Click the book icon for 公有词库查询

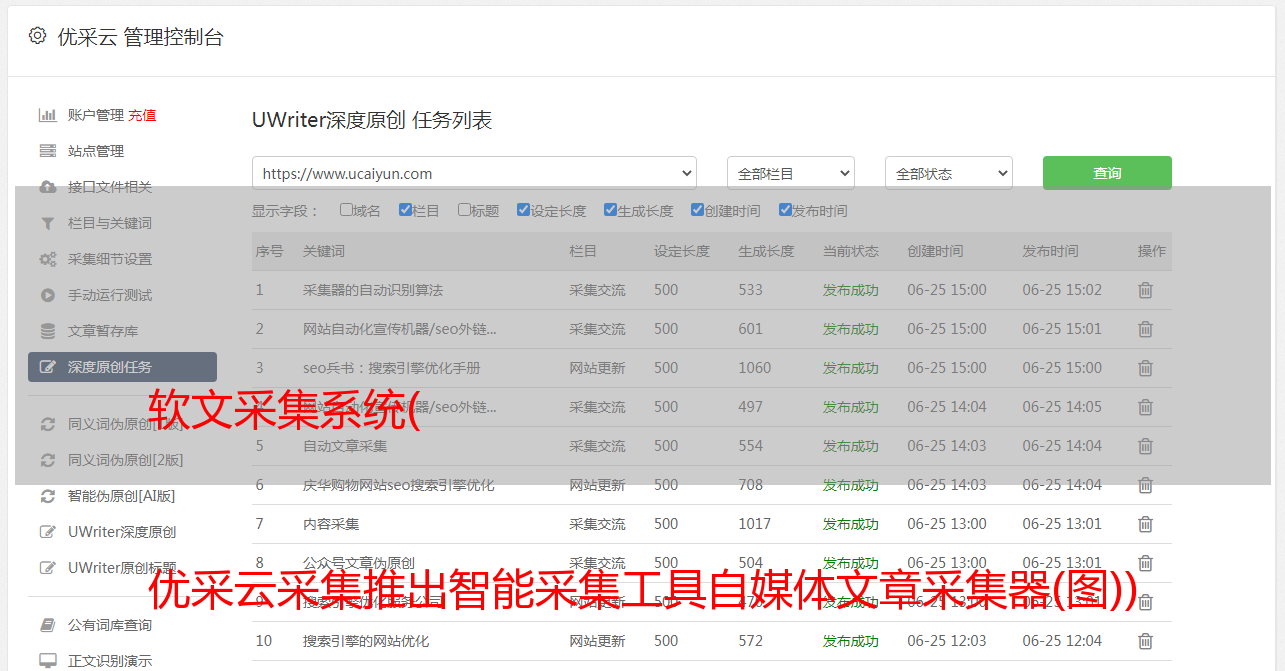click(x=47, y=625)
